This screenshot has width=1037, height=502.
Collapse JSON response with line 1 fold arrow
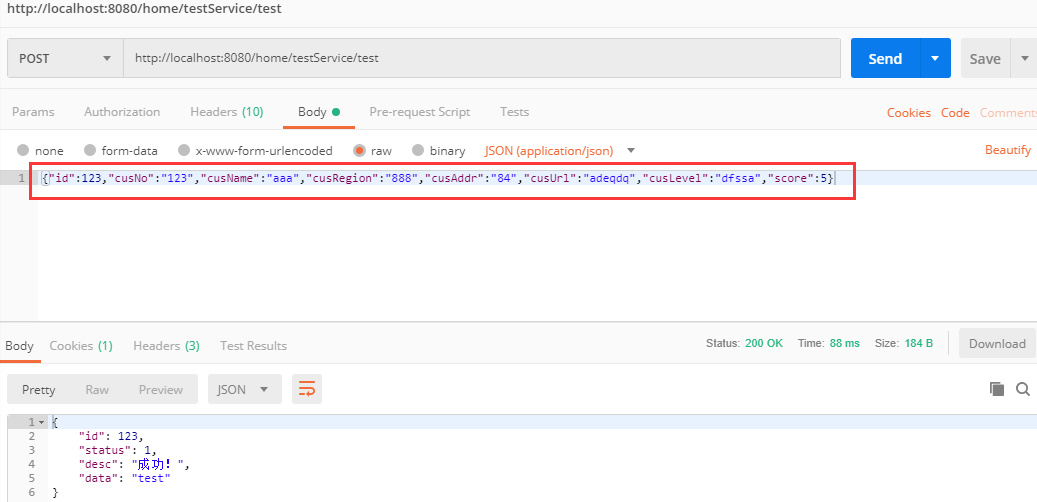pos(40,422)
